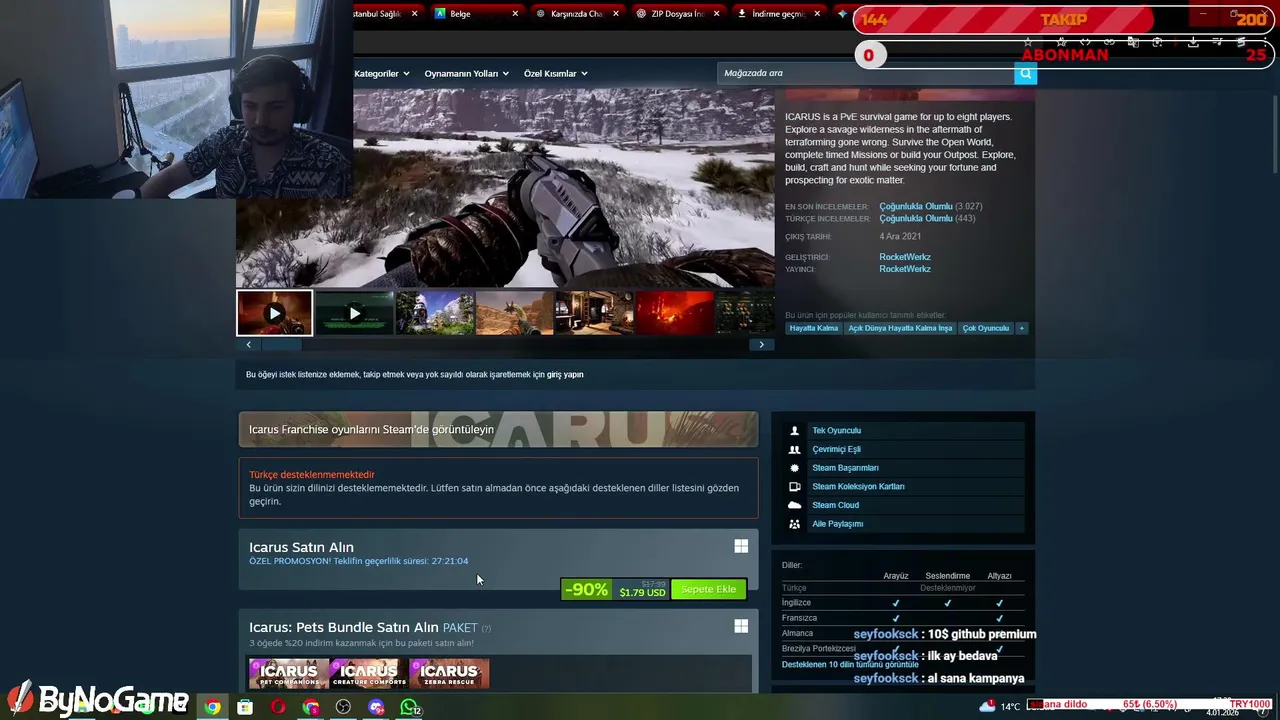This screenshot has height=720, width=1280.
Task: Open the ICARUS Creature Comforts bundle image
Action: click(368, 673)
